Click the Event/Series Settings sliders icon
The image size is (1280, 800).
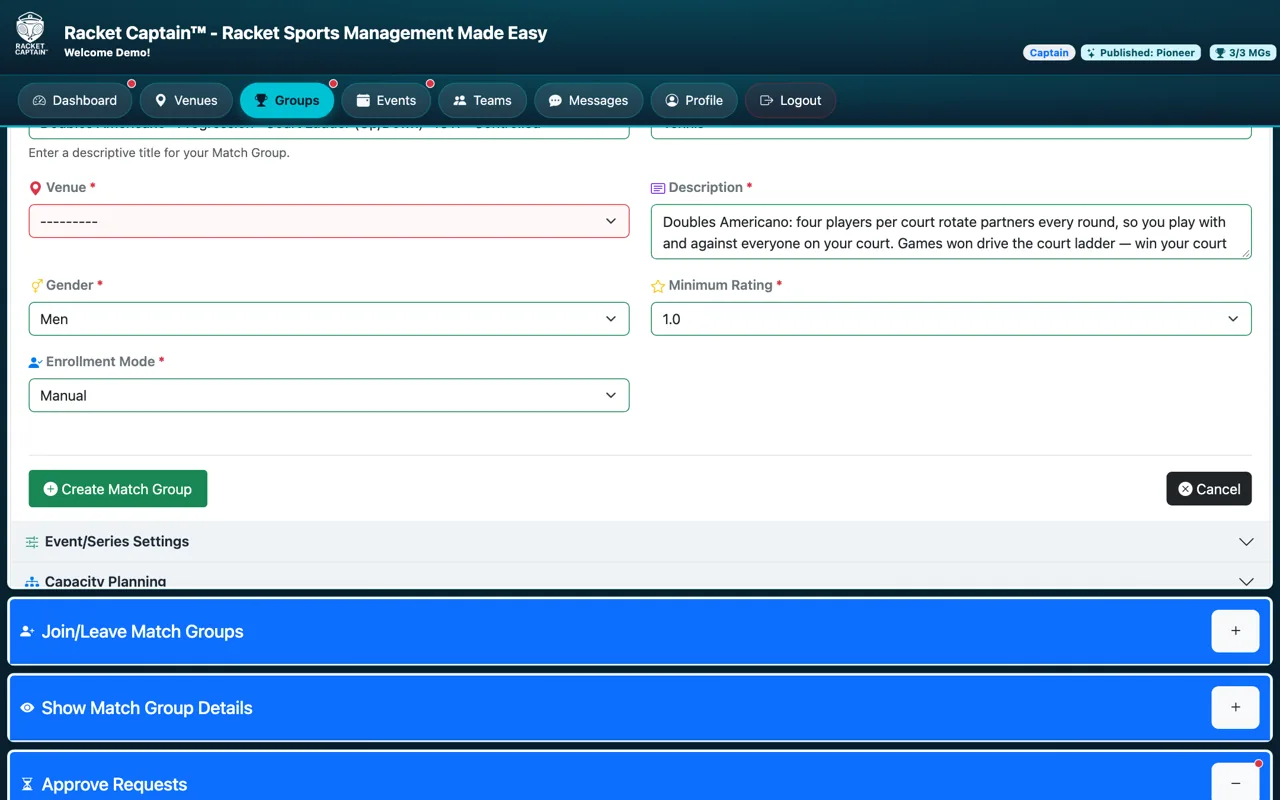click(32, 542)
